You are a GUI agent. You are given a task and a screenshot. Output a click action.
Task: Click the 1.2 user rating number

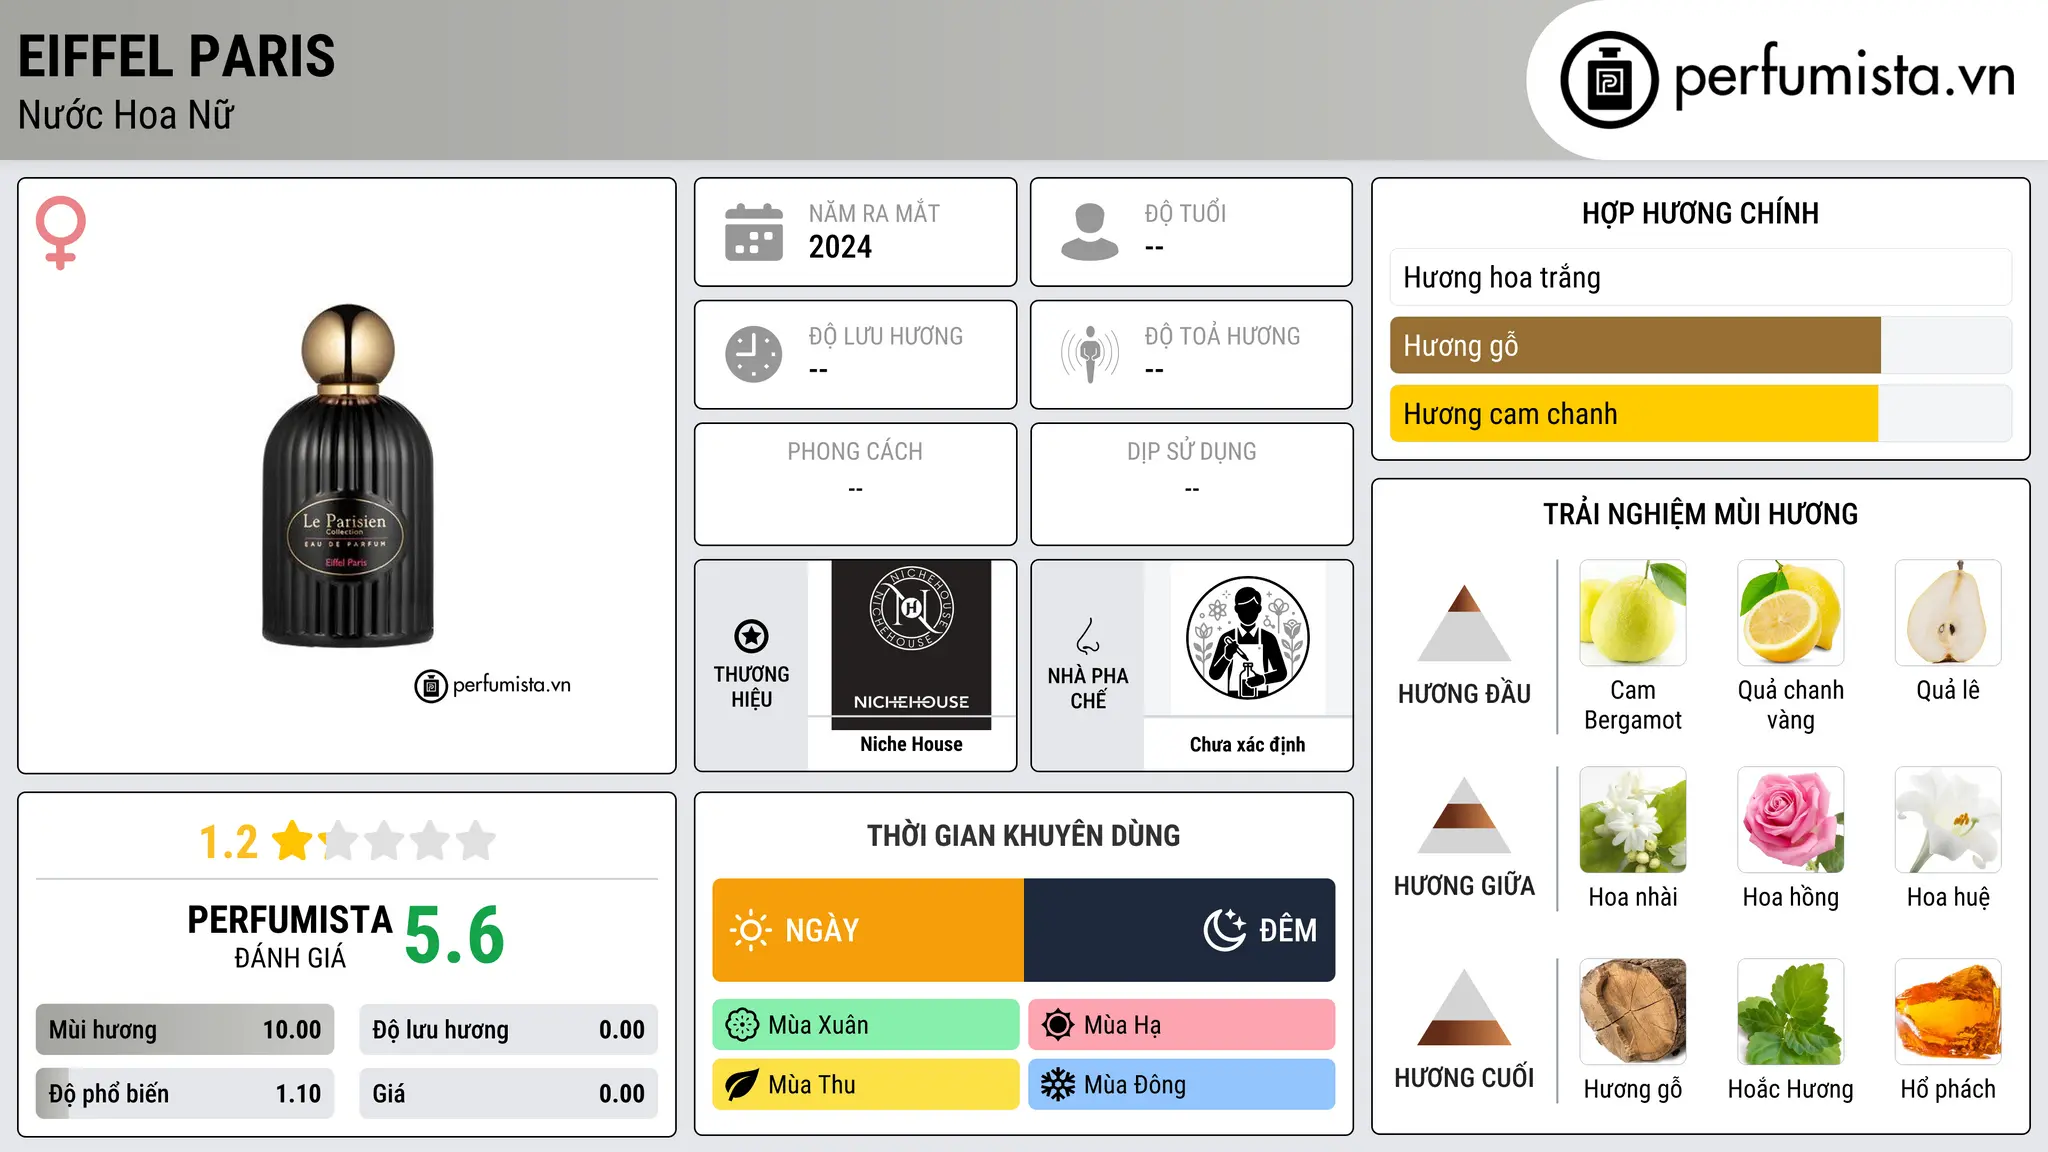228,842
